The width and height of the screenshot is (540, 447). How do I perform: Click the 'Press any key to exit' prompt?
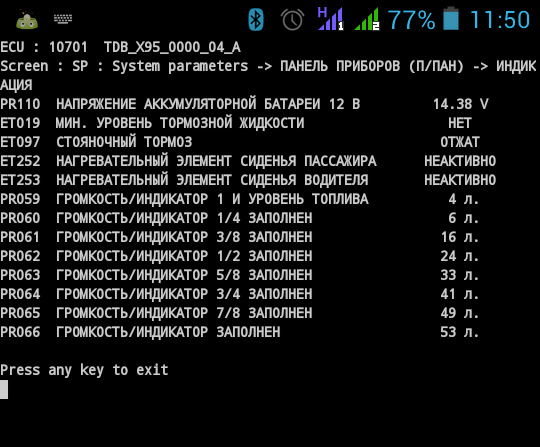84,370
